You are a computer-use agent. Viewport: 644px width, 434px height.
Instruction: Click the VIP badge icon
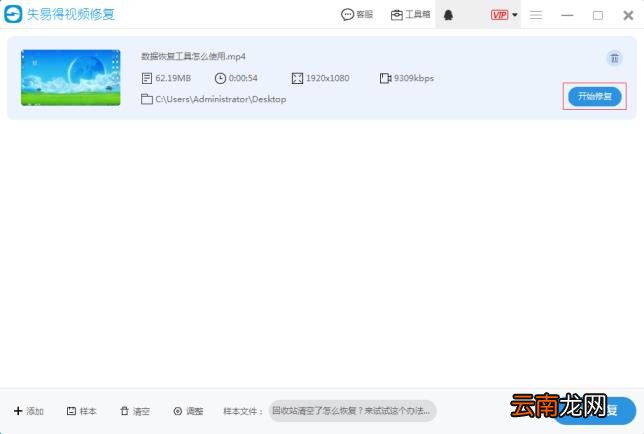tap(499, 15)
